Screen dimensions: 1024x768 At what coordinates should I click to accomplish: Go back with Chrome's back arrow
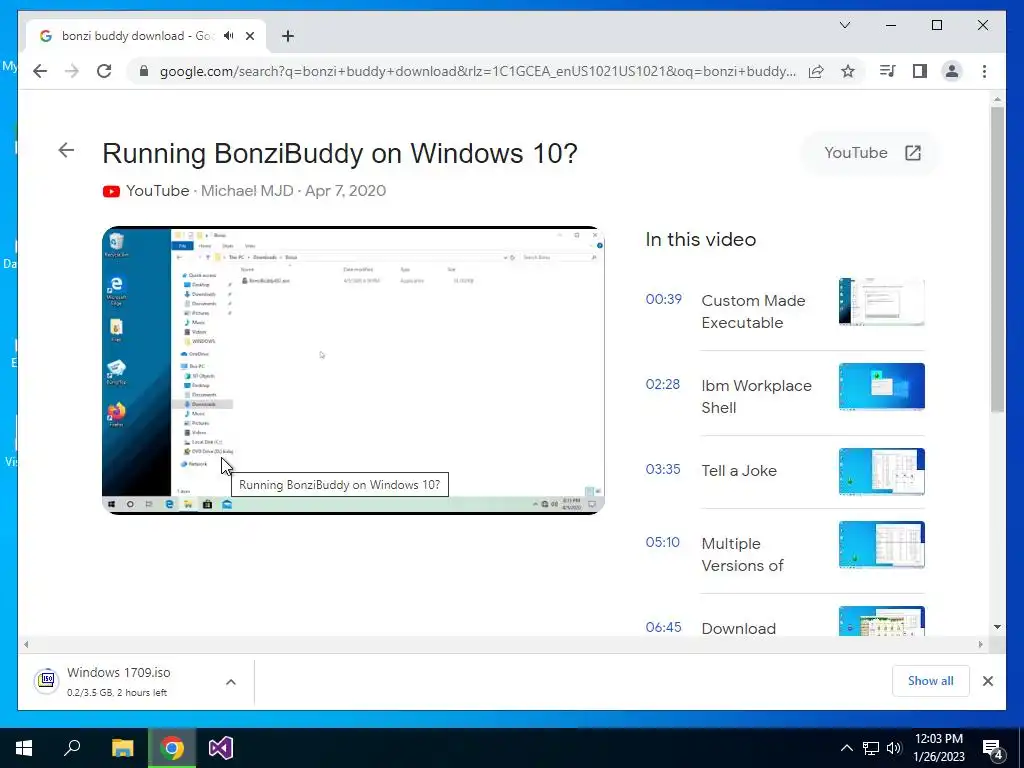[40, 71]
